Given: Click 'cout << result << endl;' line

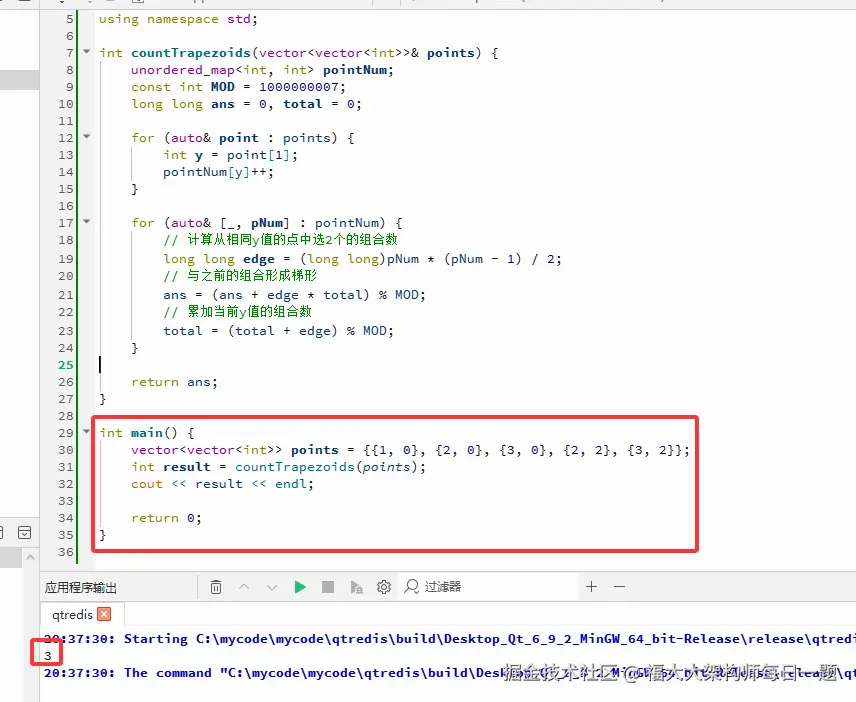Looking at the screenshot, I should (x=222, y=484).
